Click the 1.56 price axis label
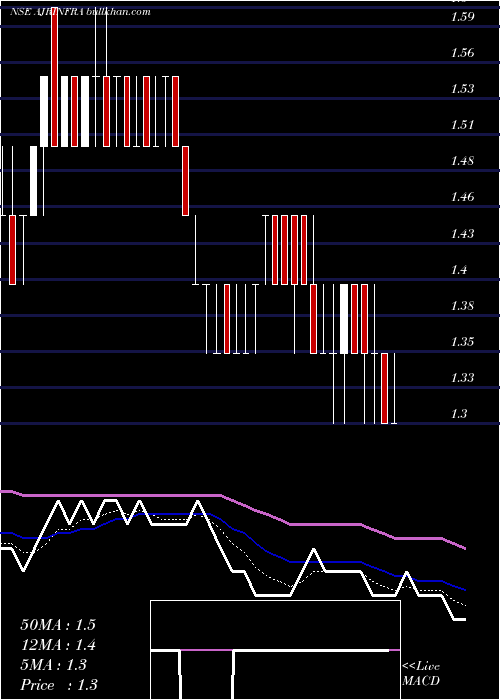The image size is (500, 700). (x=462, y=53)
